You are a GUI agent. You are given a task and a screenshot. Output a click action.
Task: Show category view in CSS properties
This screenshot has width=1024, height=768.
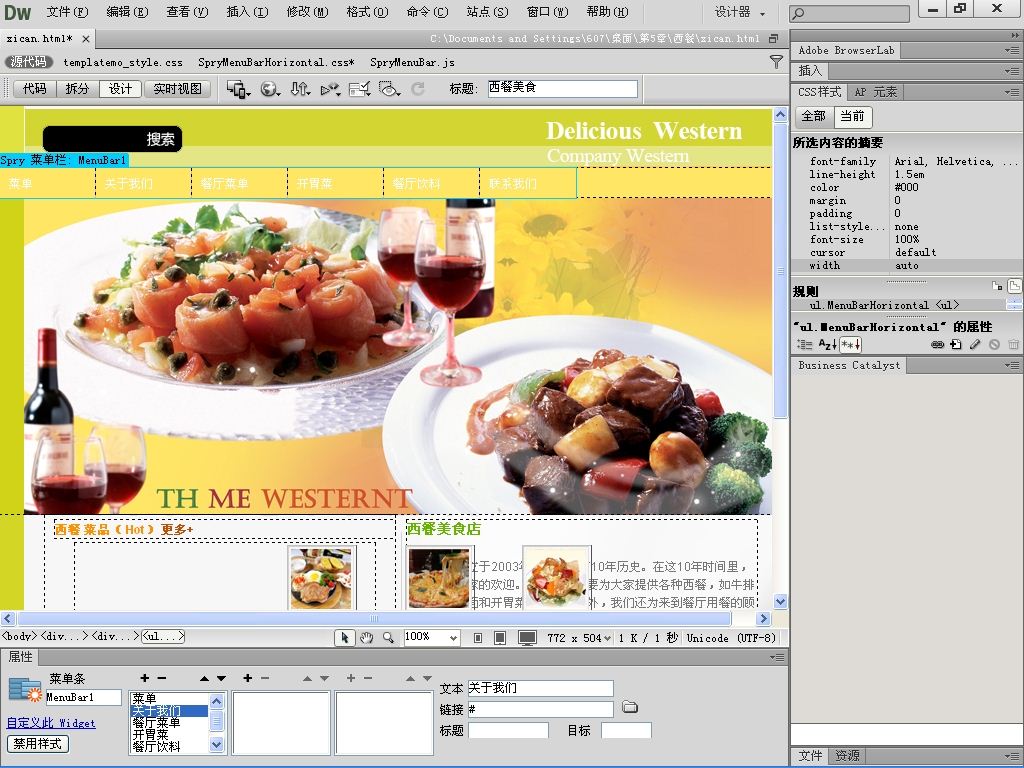pyautogui.click(x=804, y=344)
